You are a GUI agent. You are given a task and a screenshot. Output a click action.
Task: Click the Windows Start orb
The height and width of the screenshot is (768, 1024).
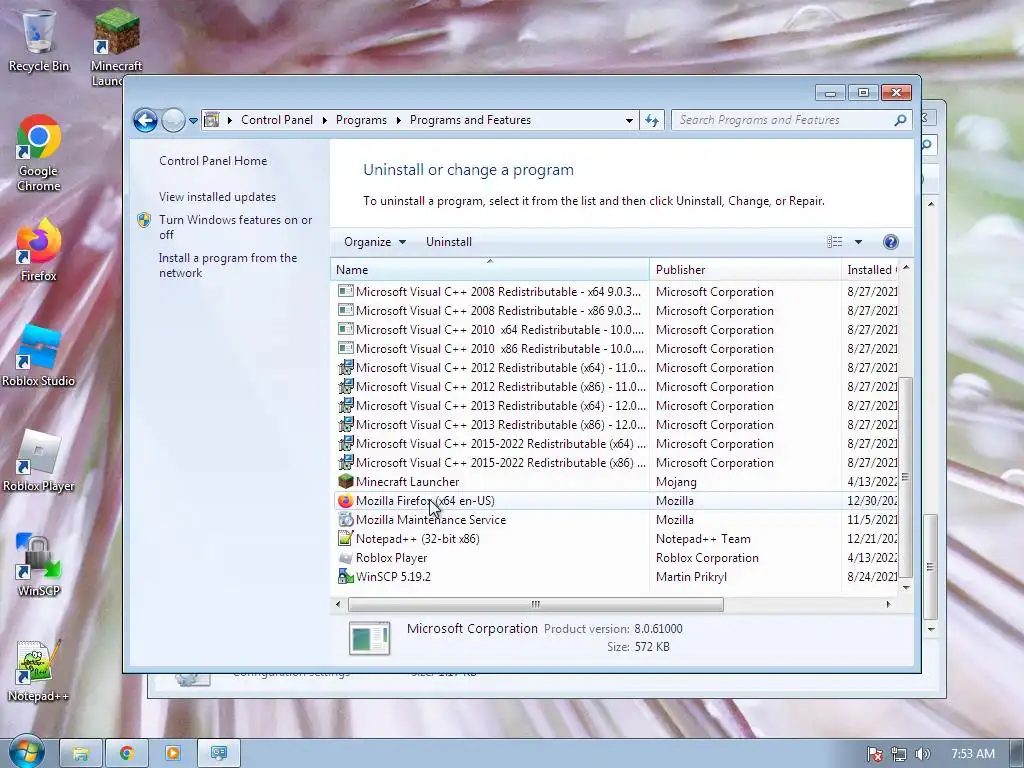coord(26,752)
